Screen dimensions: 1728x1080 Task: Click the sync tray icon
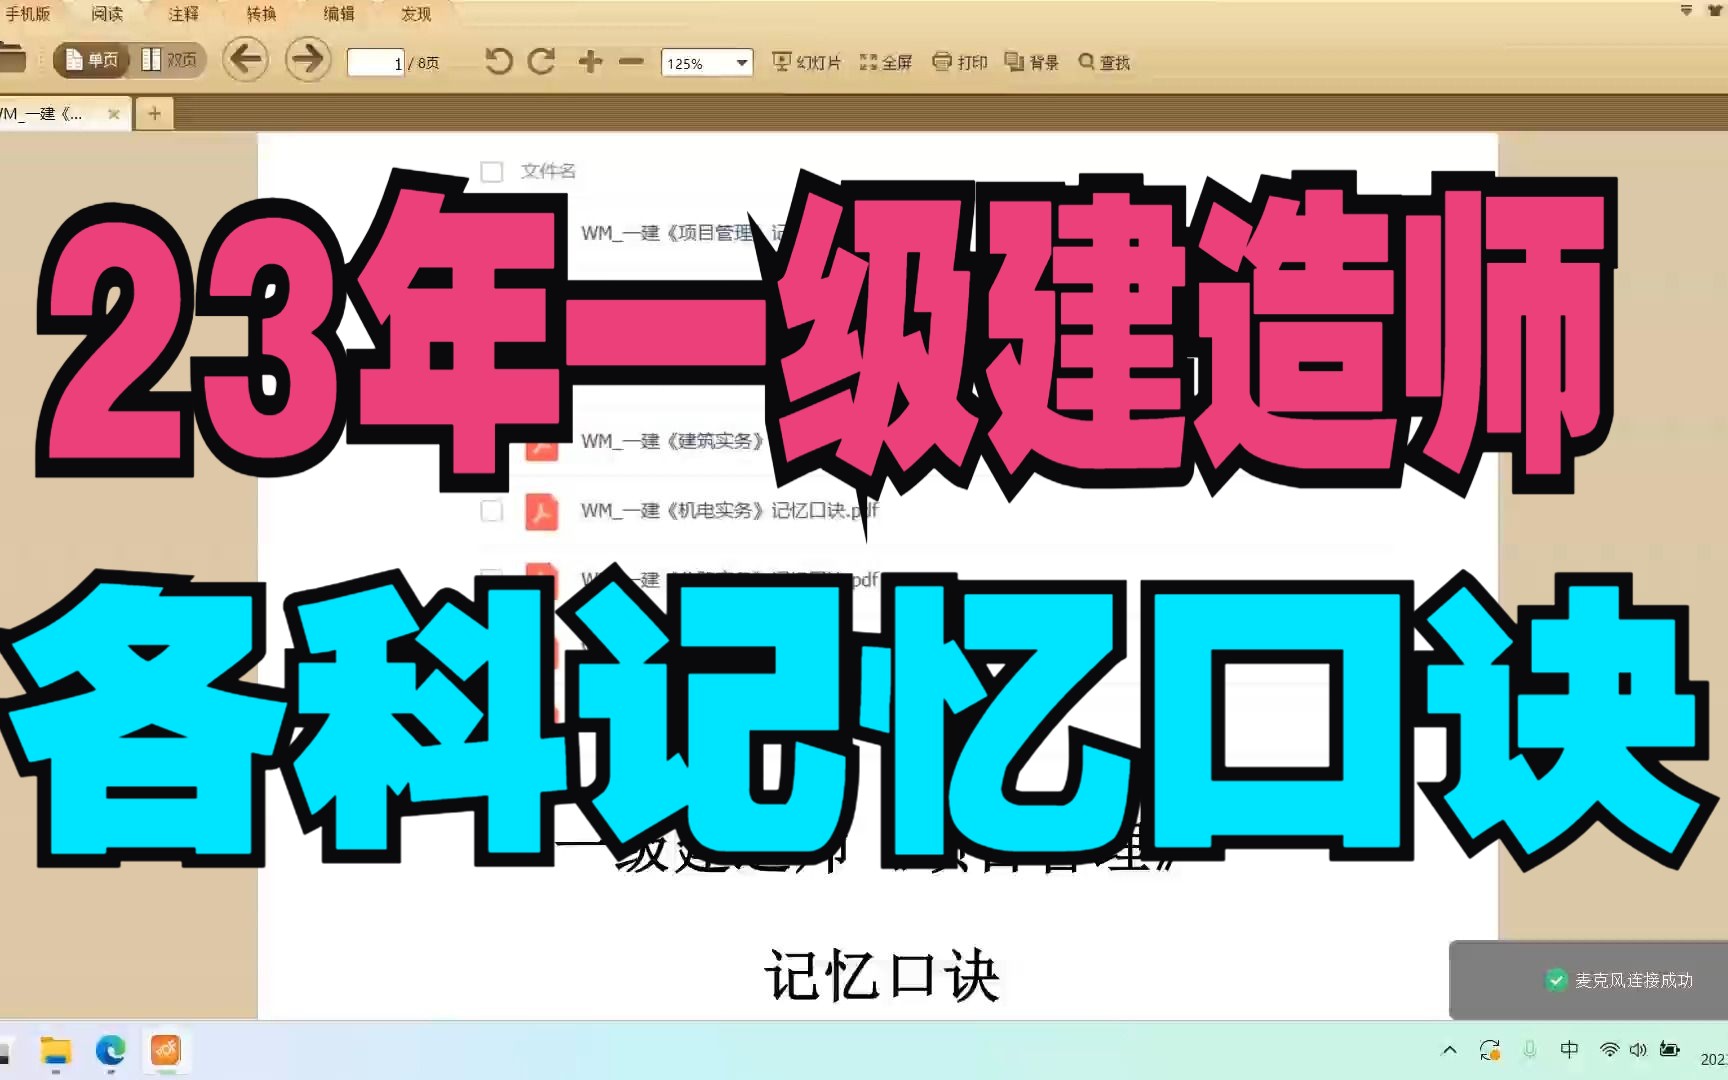(1490, 1050)
